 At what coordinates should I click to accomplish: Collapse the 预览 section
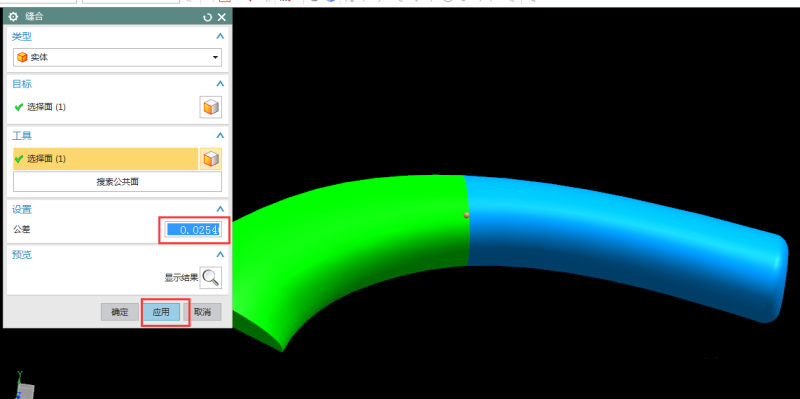tap(220, 254)
